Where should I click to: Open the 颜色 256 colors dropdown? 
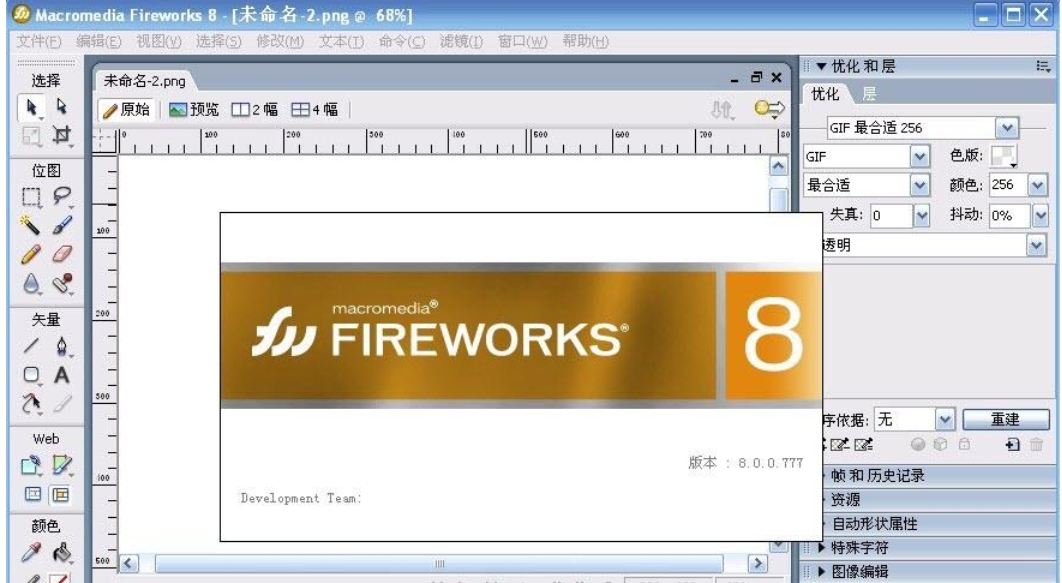click(1038, 185)
